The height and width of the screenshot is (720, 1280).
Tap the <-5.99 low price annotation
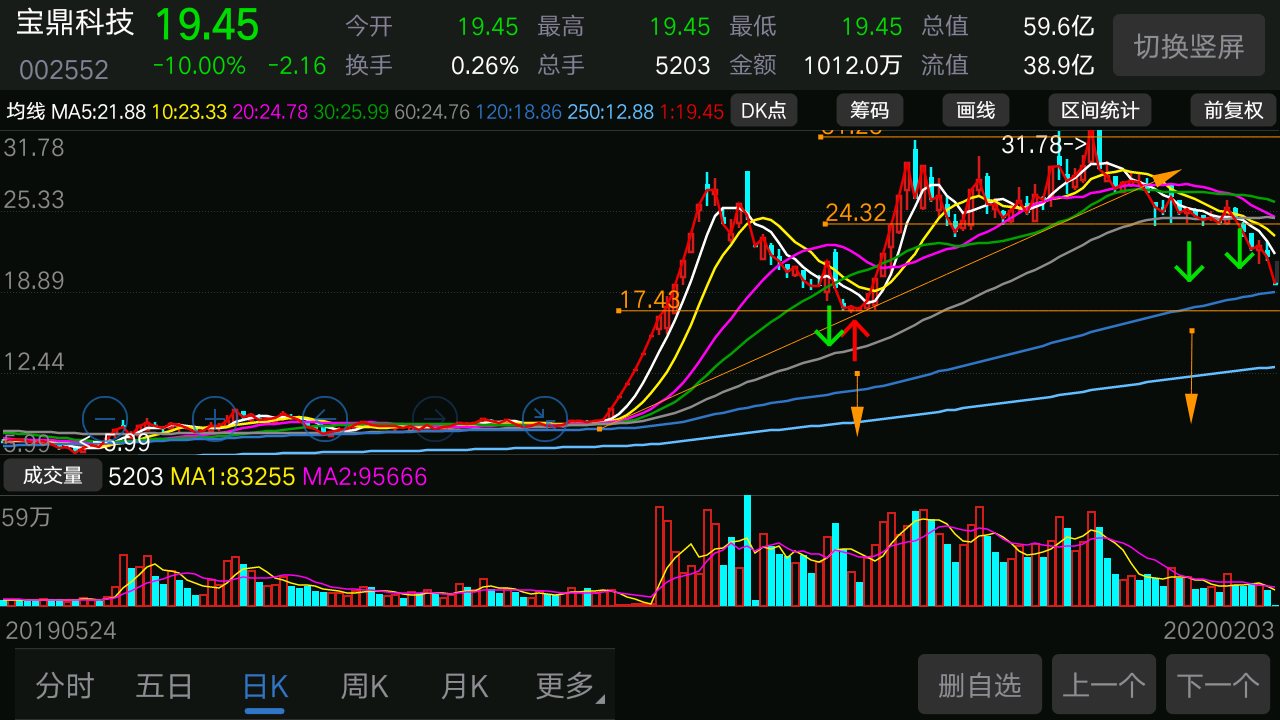click(x=114, y=441)
